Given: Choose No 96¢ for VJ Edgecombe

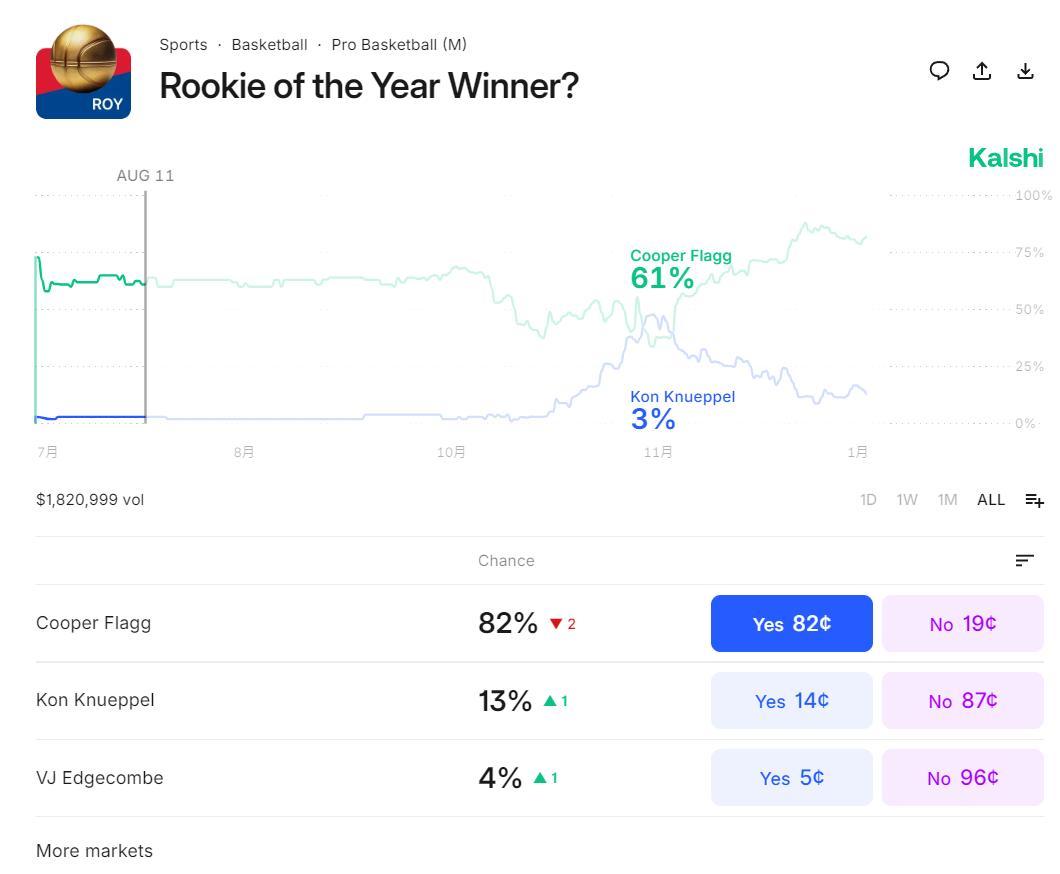Looking at the screenshot, I should click(962, 778).
